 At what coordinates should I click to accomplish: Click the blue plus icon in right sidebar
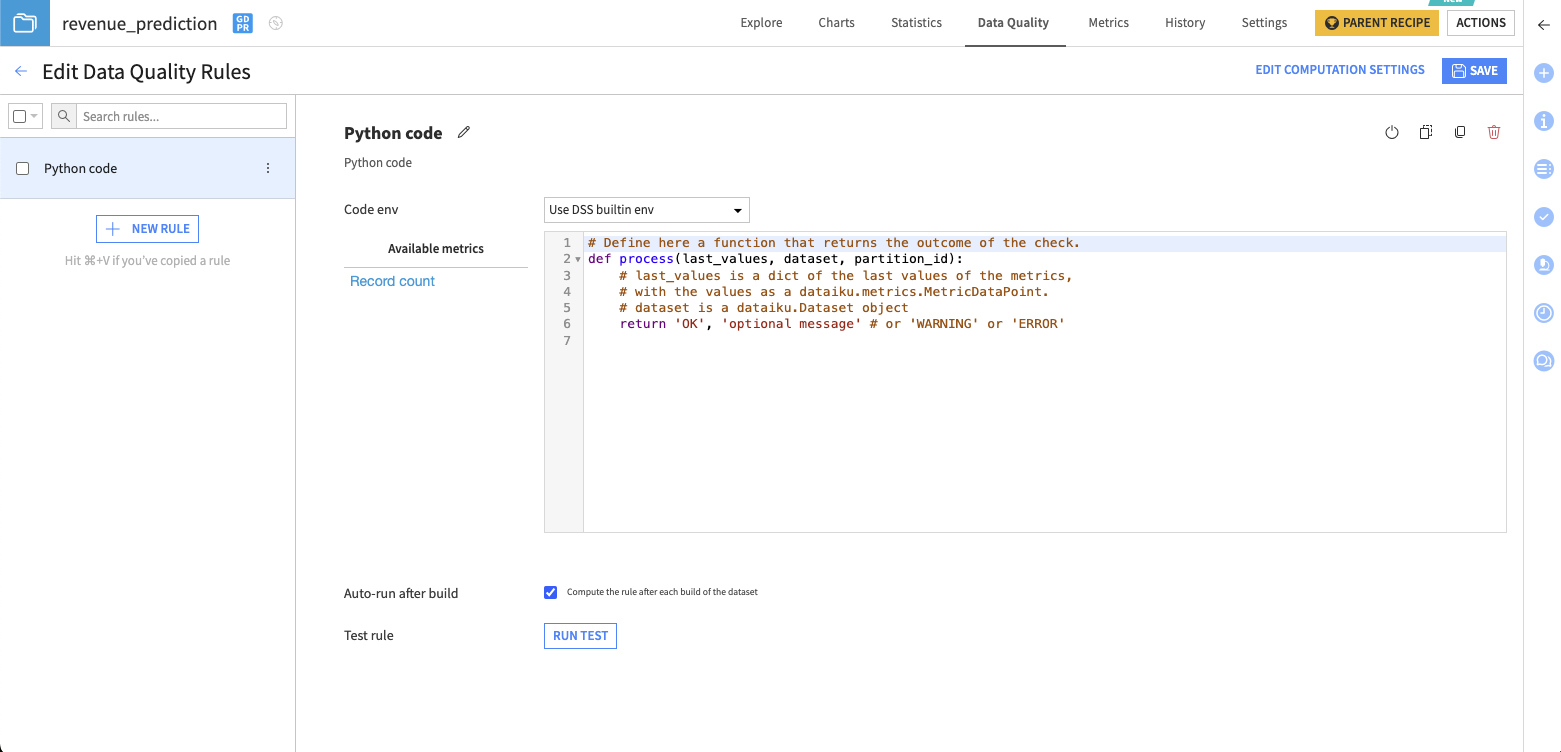click(1544, 73)
